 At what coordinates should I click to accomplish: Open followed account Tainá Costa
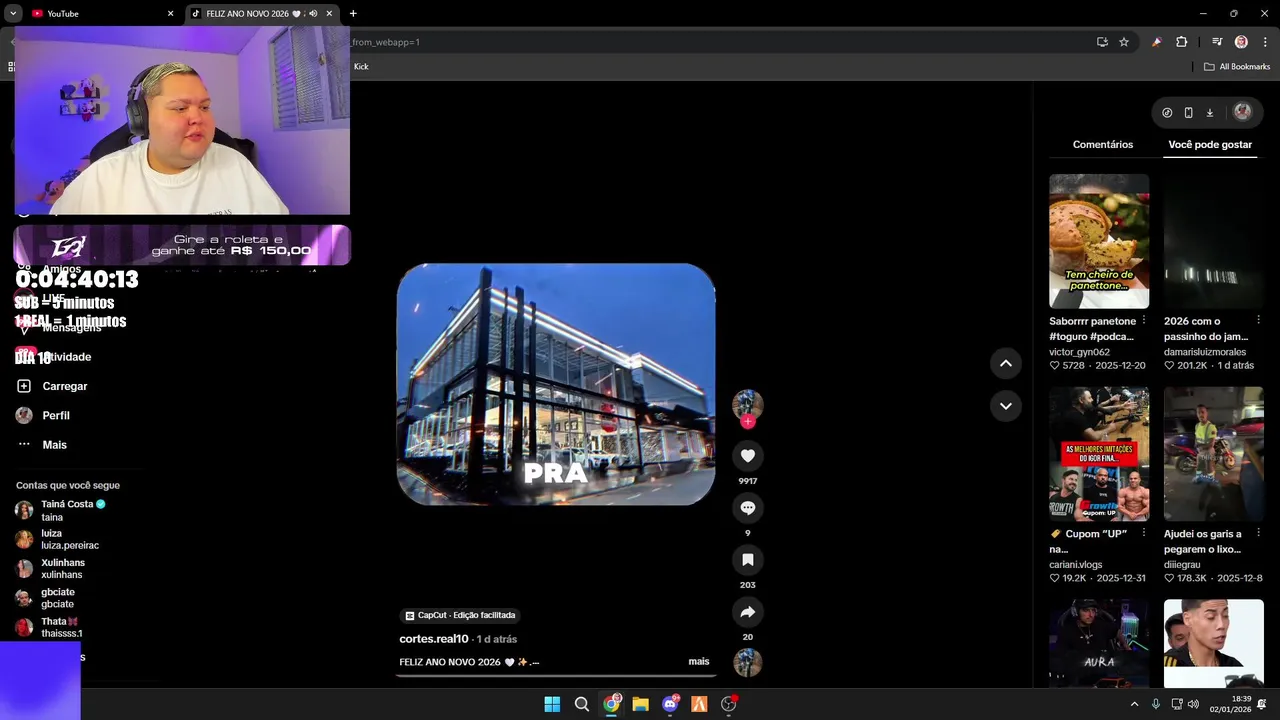click(62, 510)
